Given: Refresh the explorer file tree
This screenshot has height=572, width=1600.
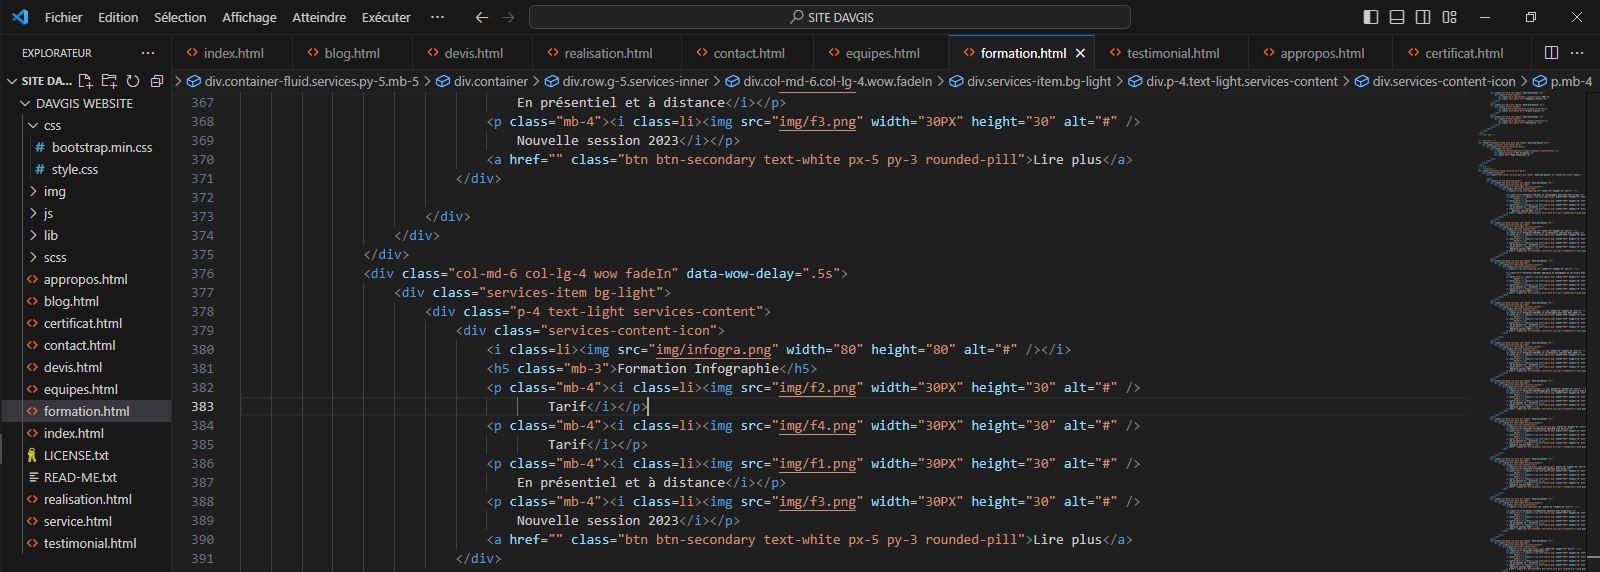Looking at the screenshot, I should pos(133,81).
